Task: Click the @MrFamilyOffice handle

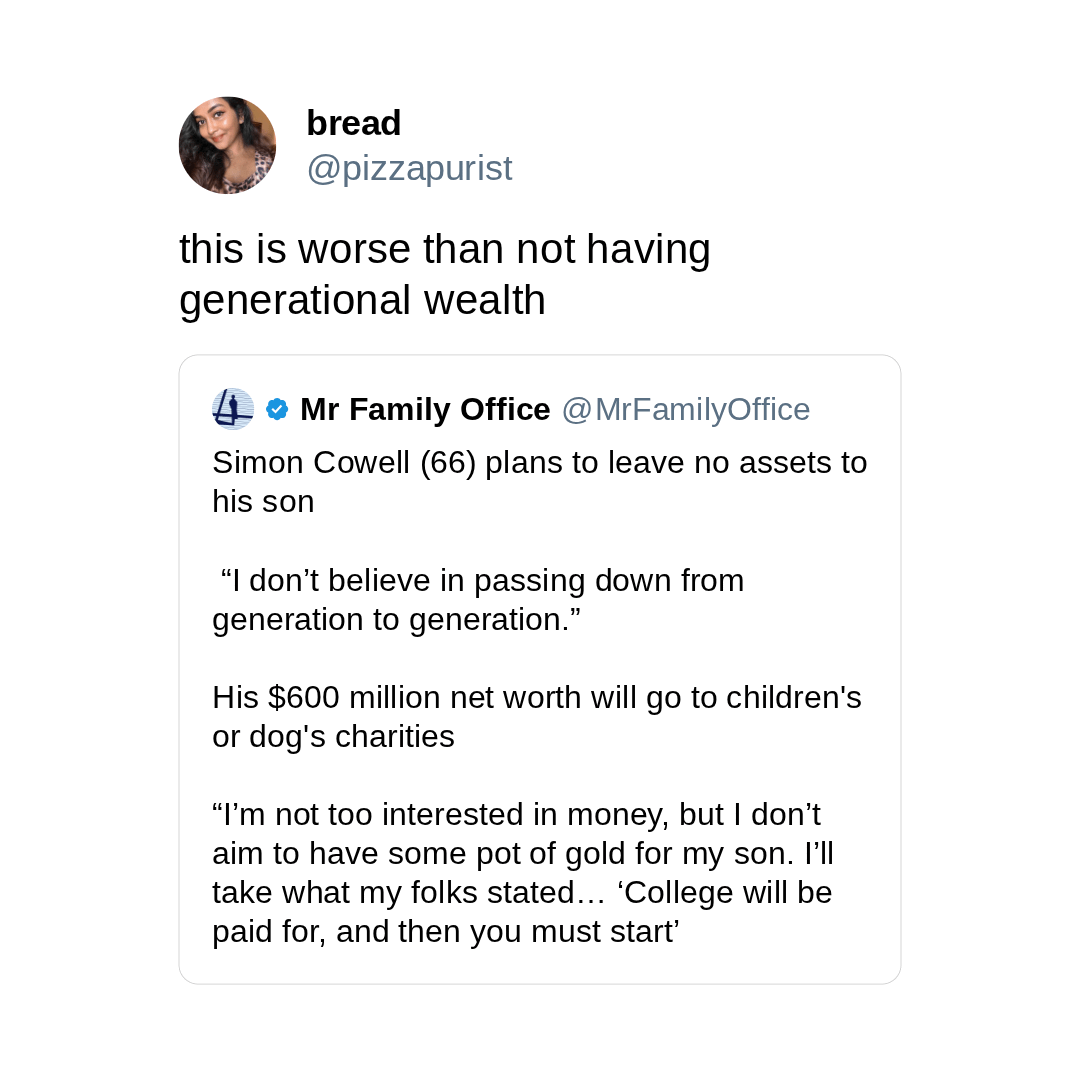Action: [685, 409]
